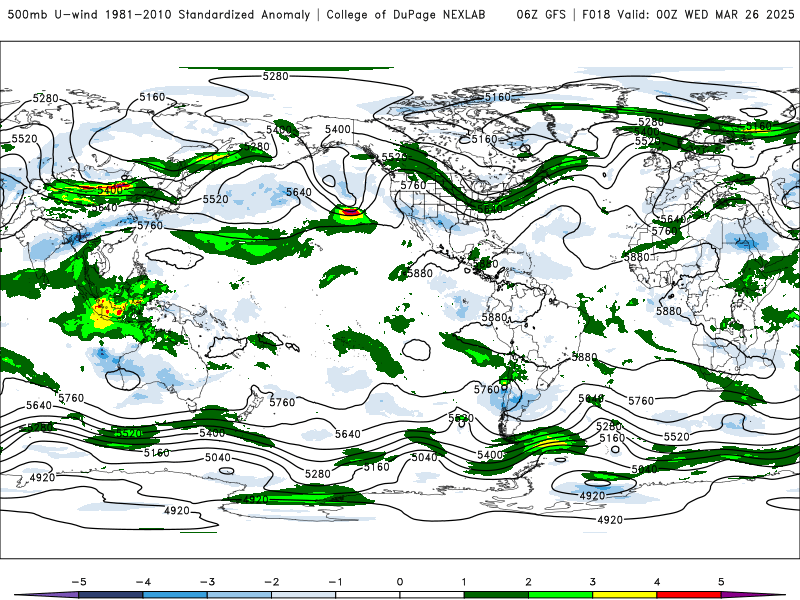Click the dark navy -5 to -4 color swatch
Screen dimensions: 800x600
(x=111, y=595)
